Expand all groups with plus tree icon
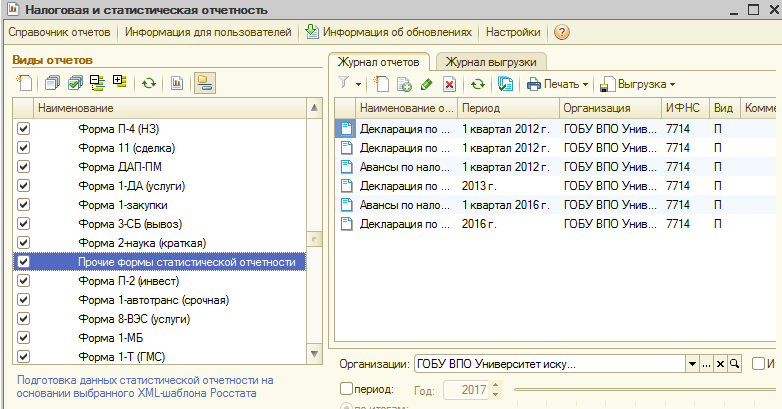The width and height of the screenshot is (782, 409). [x=120, y=82]
